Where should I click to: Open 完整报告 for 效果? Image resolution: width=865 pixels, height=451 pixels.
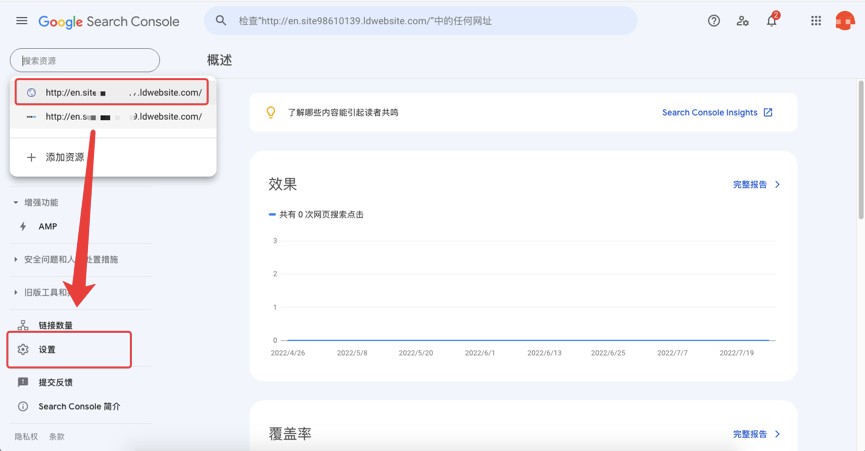pyautogui.click(x=750, y=185)
